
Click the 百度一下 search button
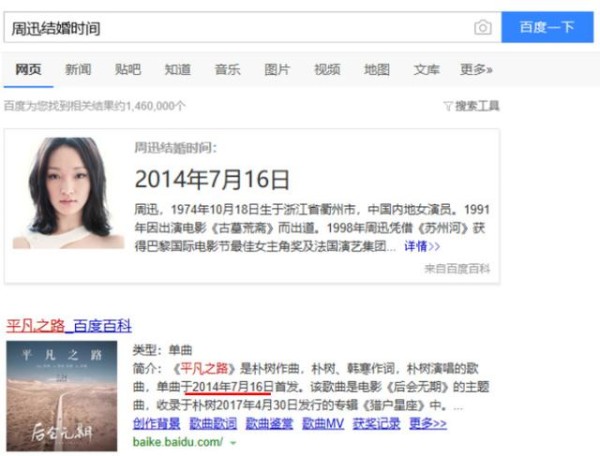point(547,27)
